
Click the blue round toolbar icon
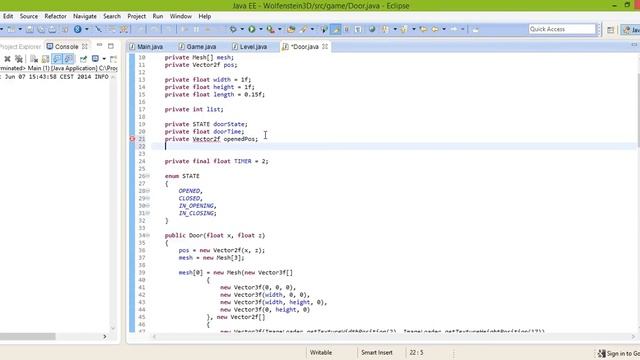77,29
